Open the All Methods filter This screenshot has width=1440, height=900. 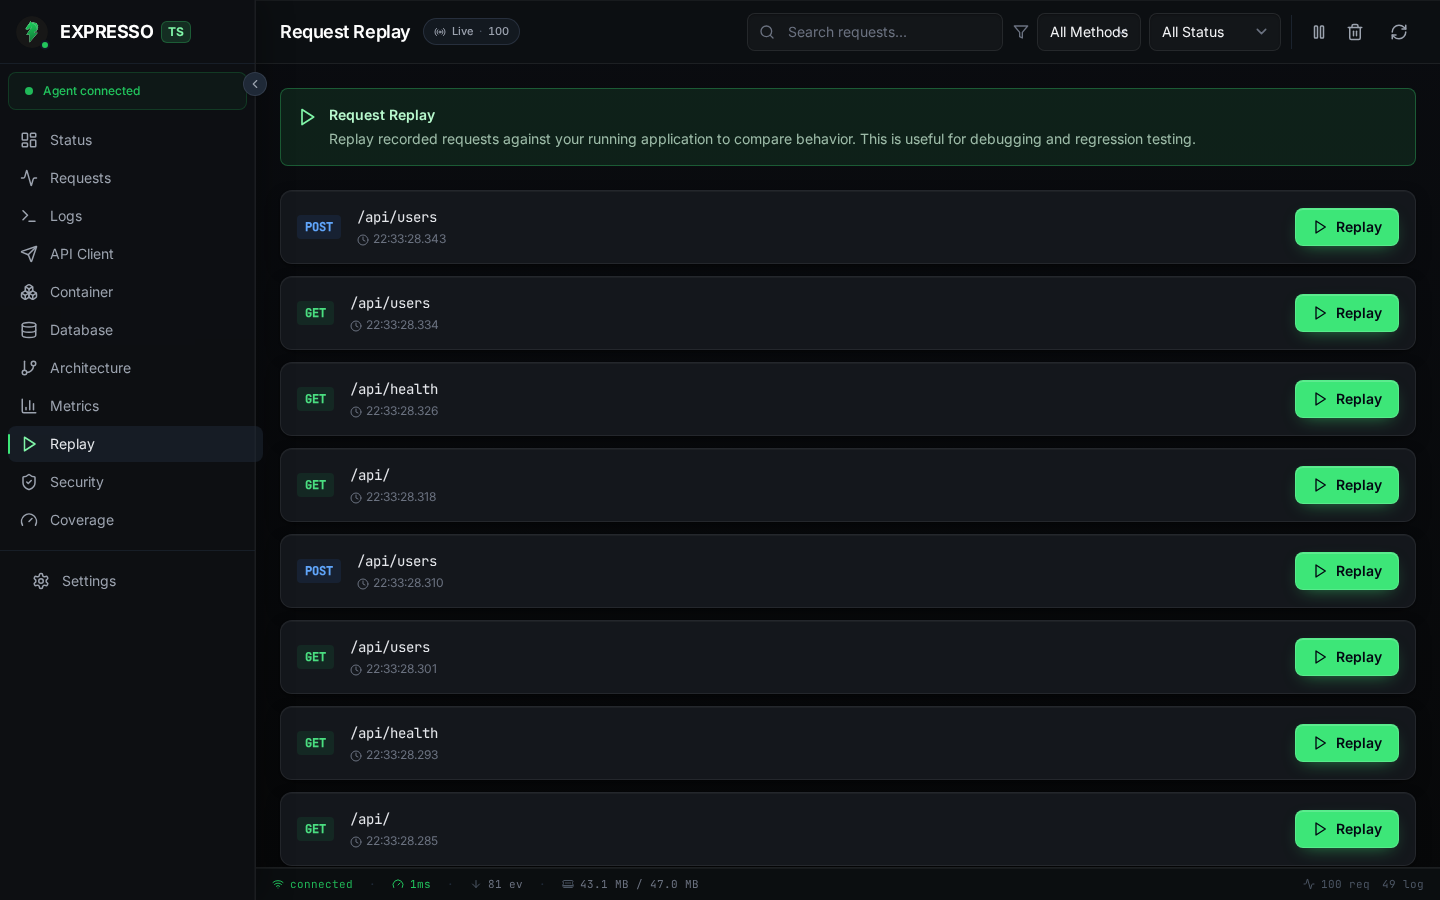[1089, 32]
